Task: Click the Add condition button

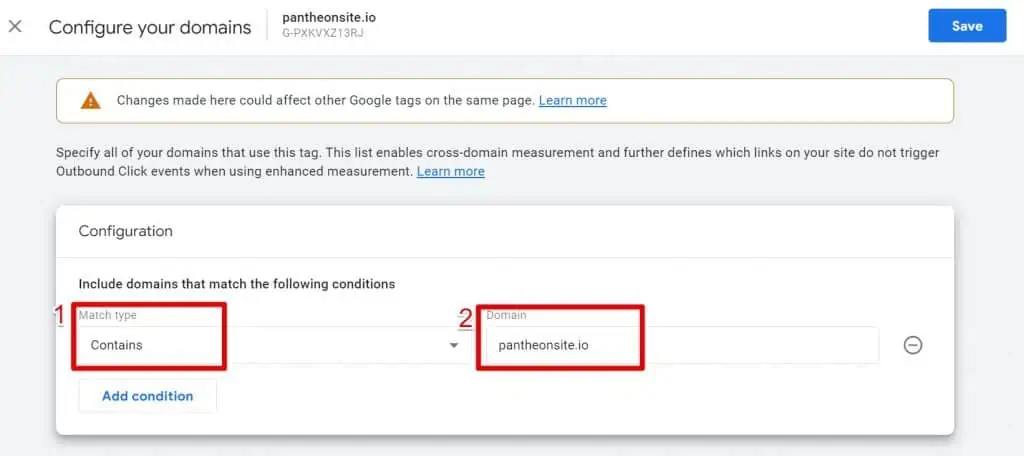Action: click(148, 396)
